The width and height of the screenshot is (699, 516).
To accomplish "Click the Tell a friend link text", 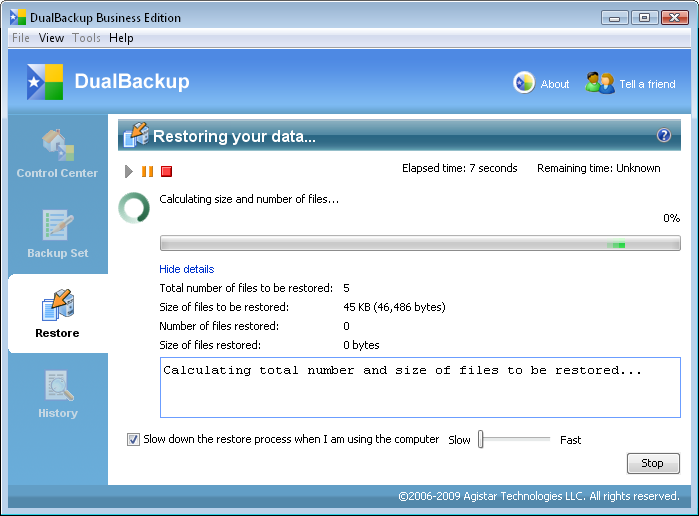I will click(x=647, y=84).
